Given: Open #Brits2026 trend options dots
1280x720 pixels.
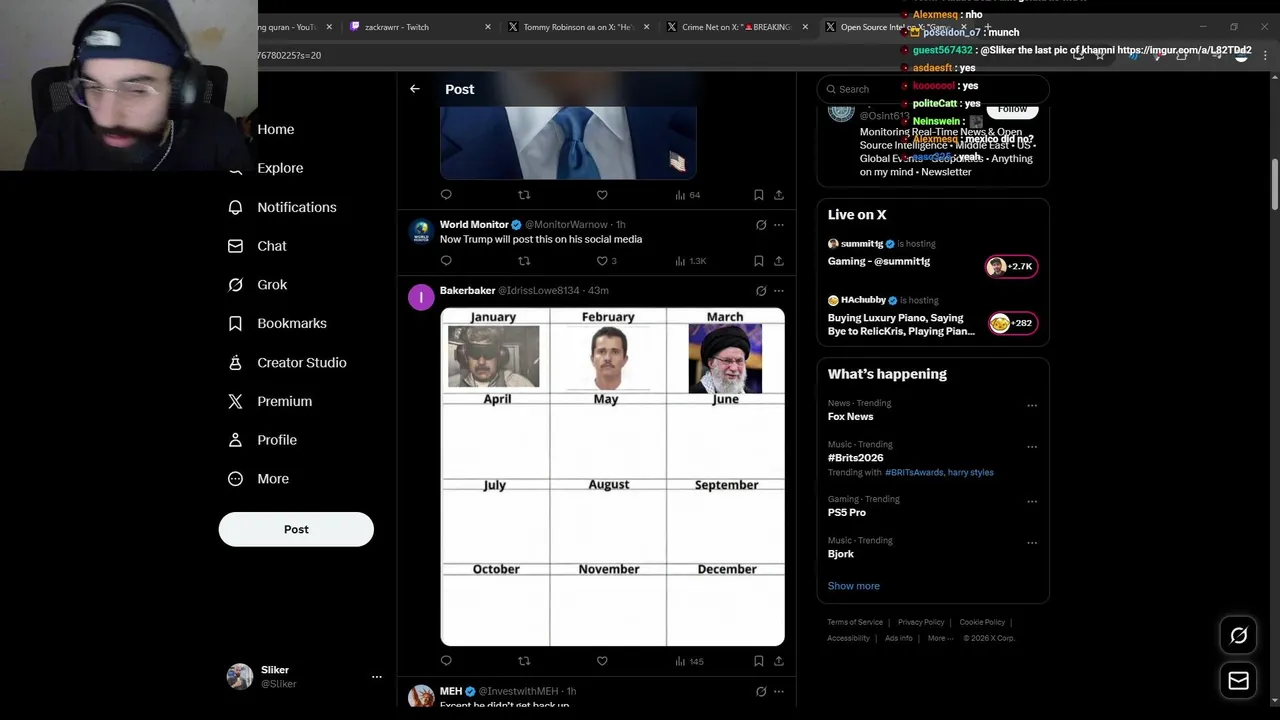Looking at the screenshot, I should [1032, 447].
